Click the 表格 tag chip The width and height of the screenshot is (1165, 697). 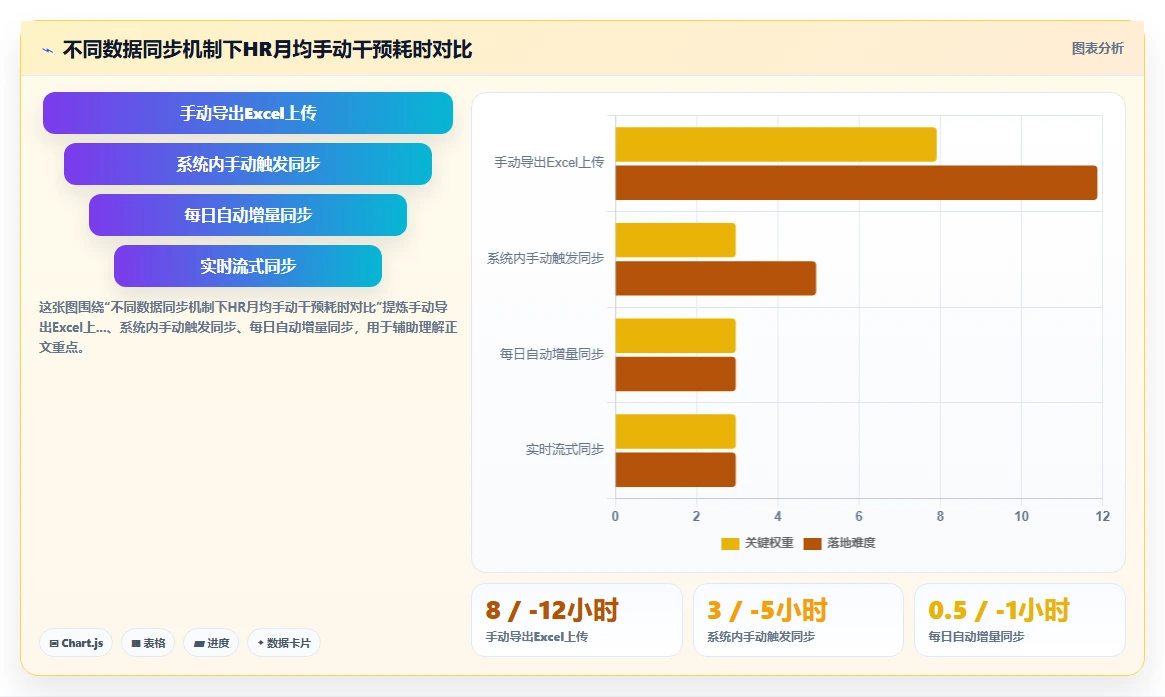148,643
